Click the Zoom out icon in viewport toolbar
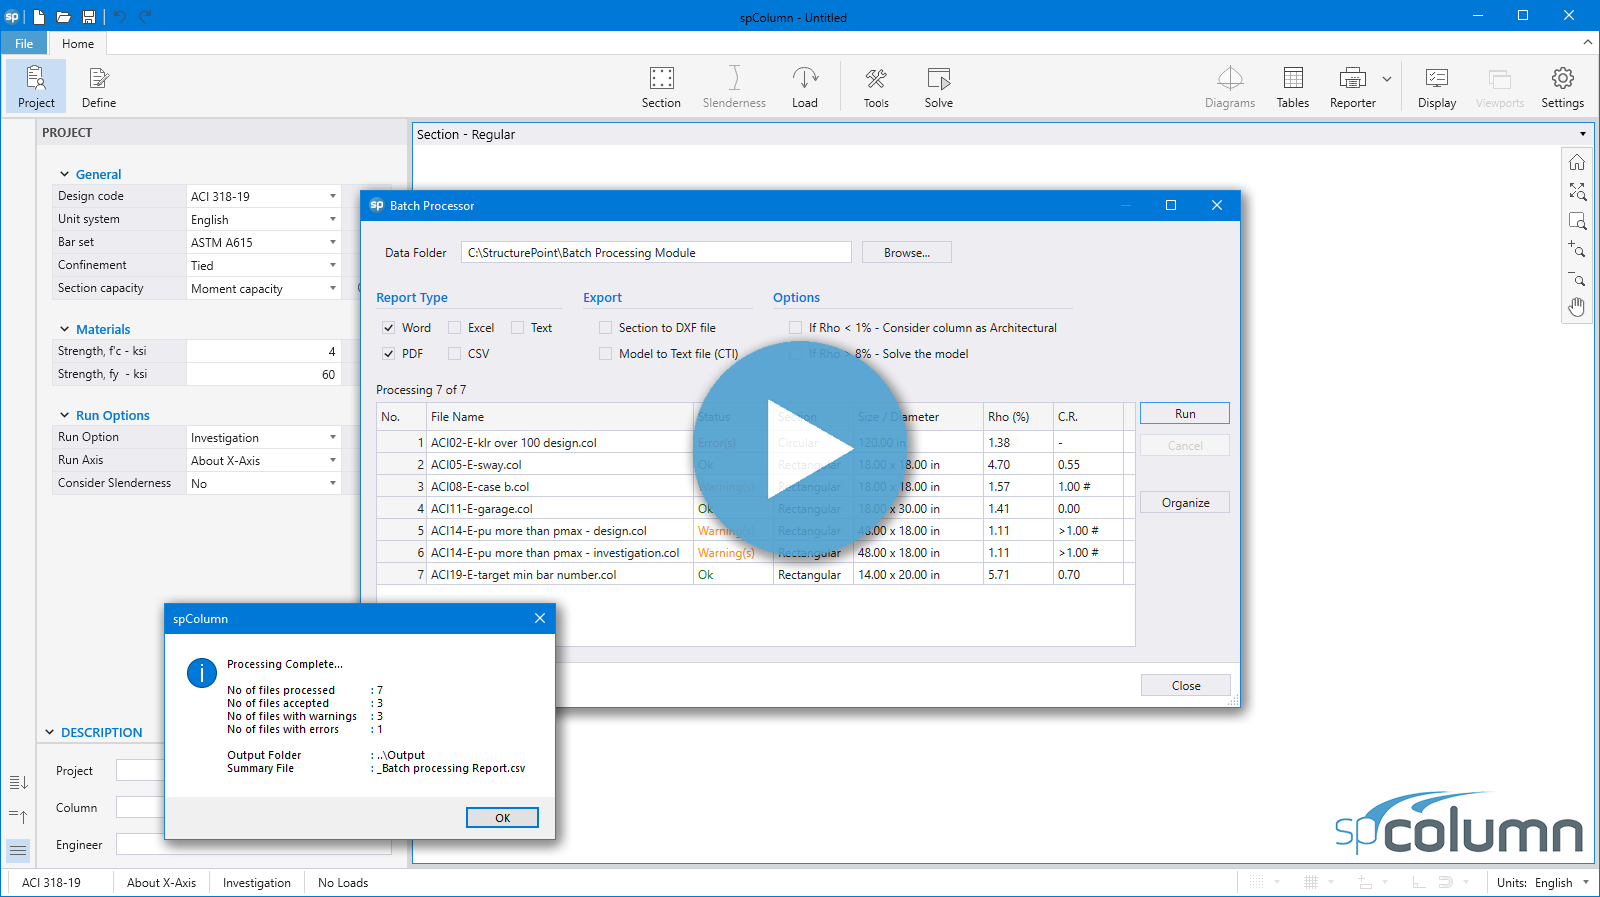The image size is (1600, 897). (x=1577, y=278)
